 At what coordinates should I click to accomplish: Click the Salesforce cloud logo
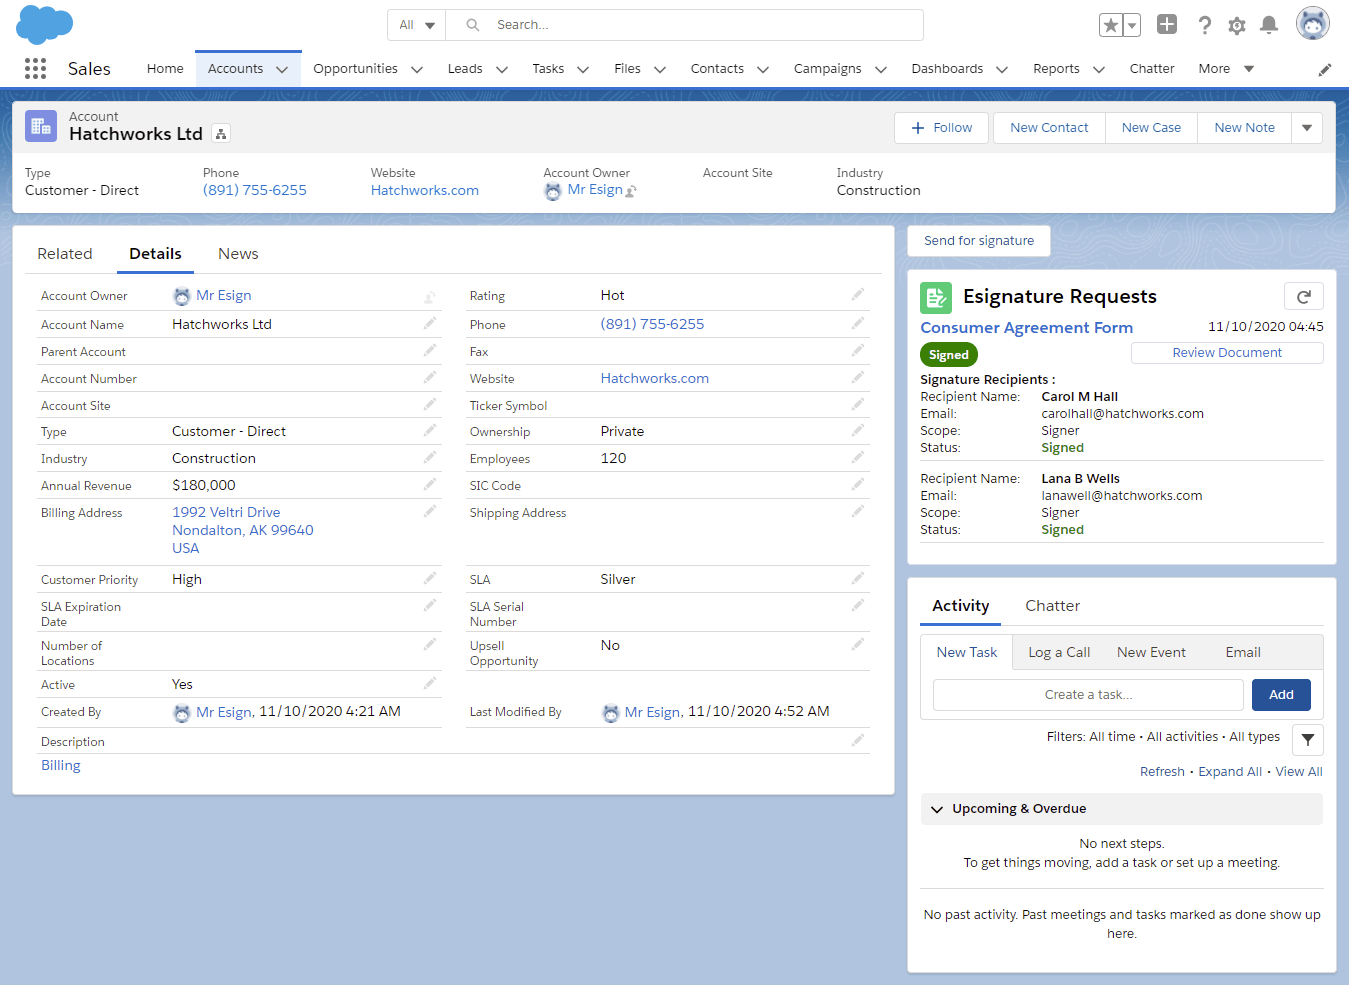pos(45,24)
